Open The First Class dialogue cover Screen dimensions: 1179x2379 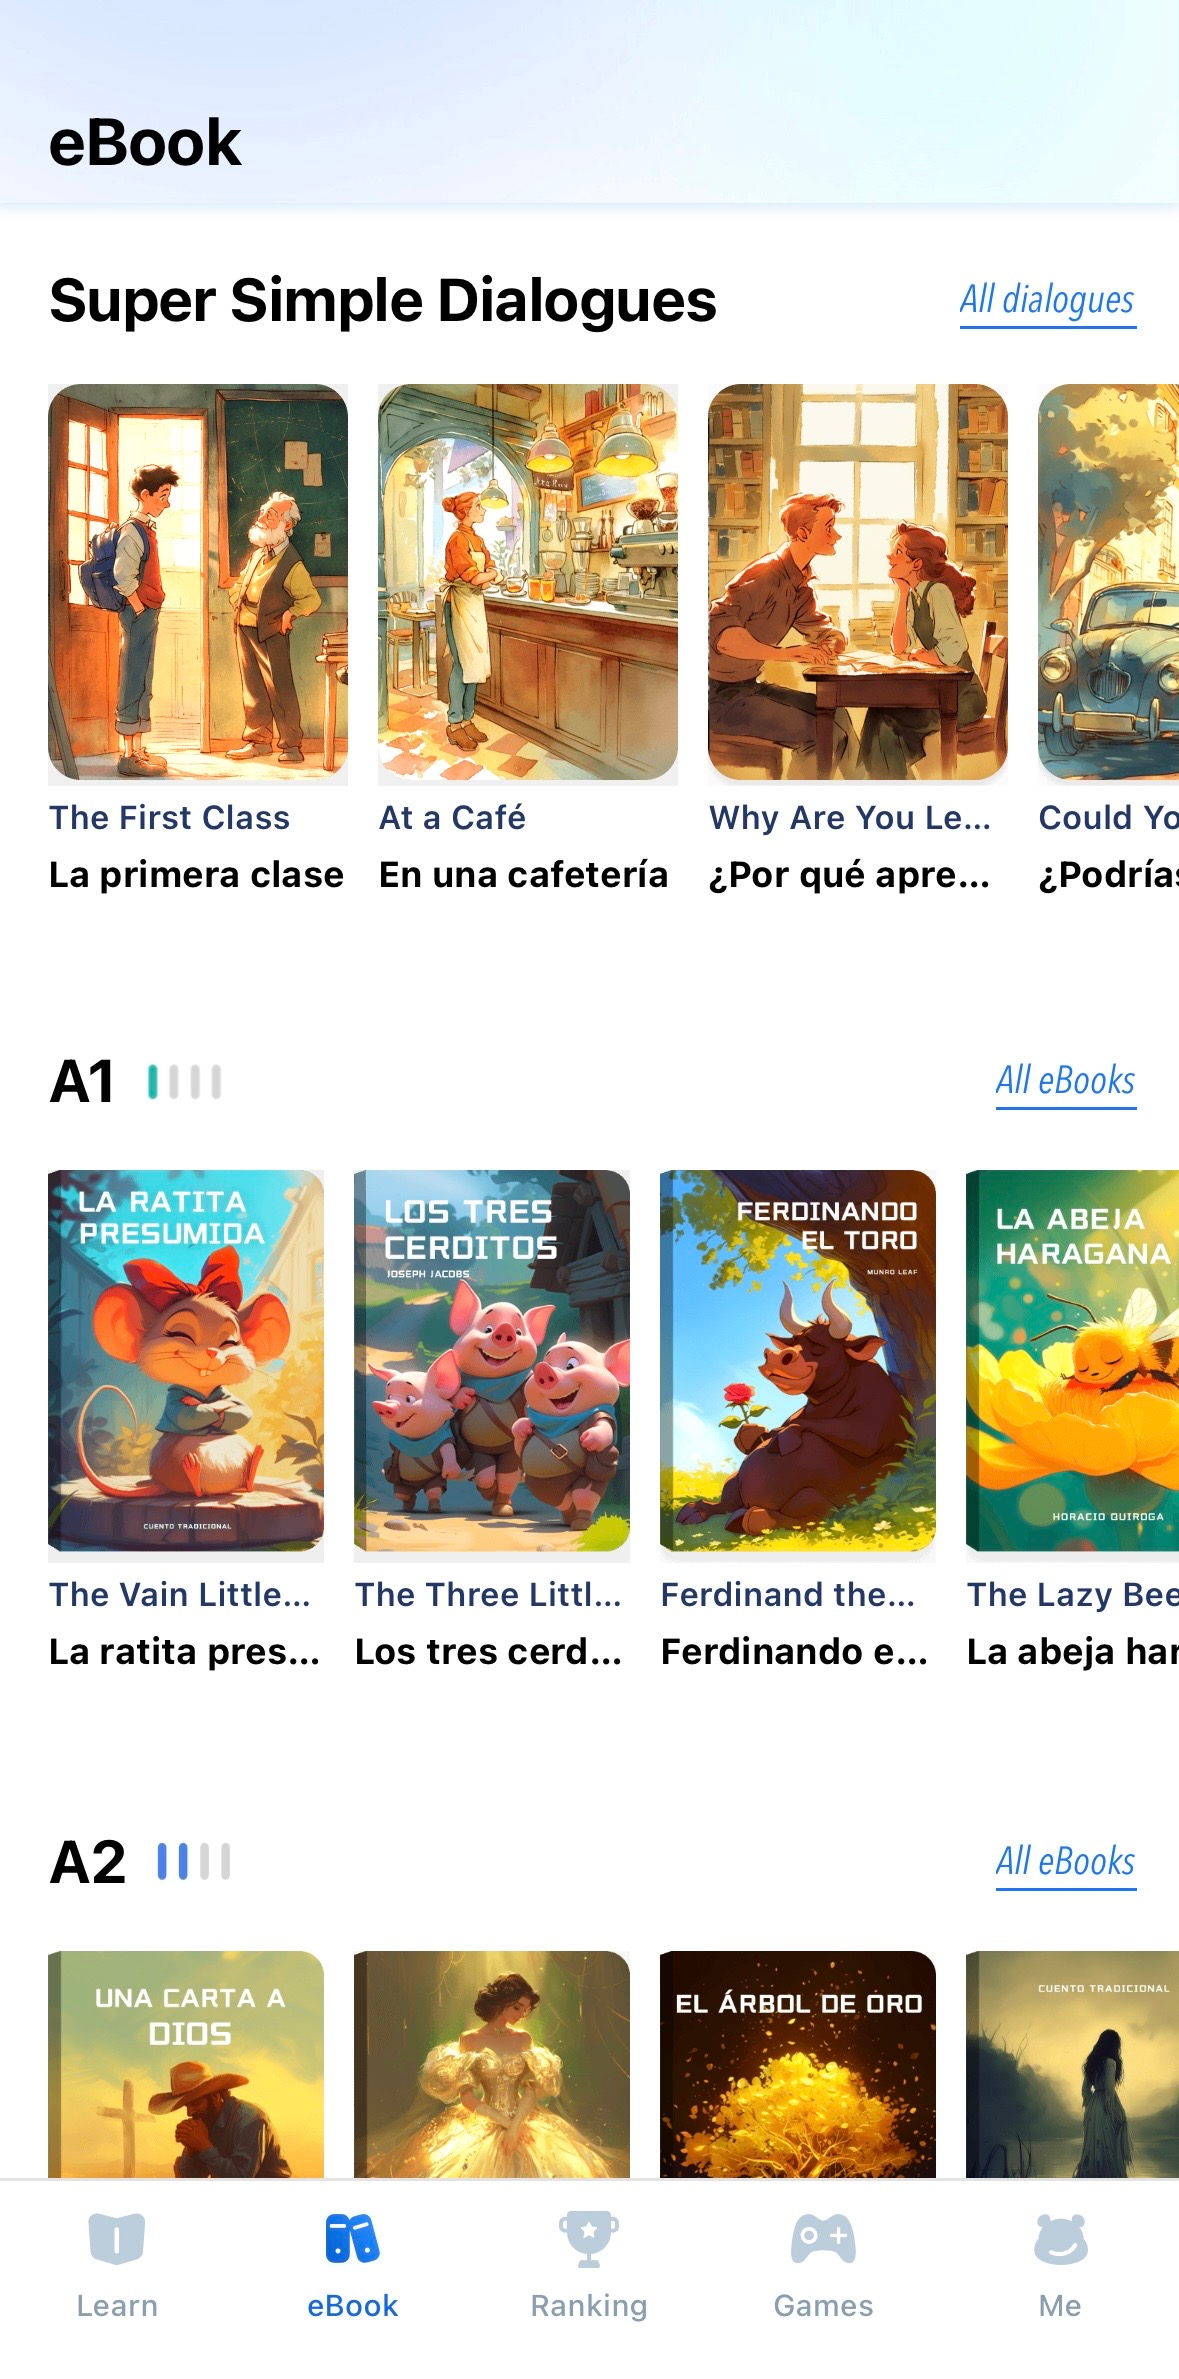198,583
